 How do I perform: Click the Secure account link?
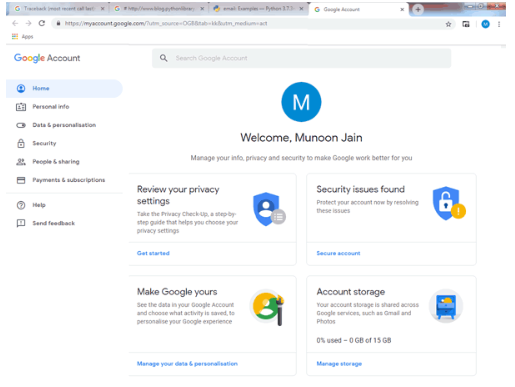click(x=338, y=253)
